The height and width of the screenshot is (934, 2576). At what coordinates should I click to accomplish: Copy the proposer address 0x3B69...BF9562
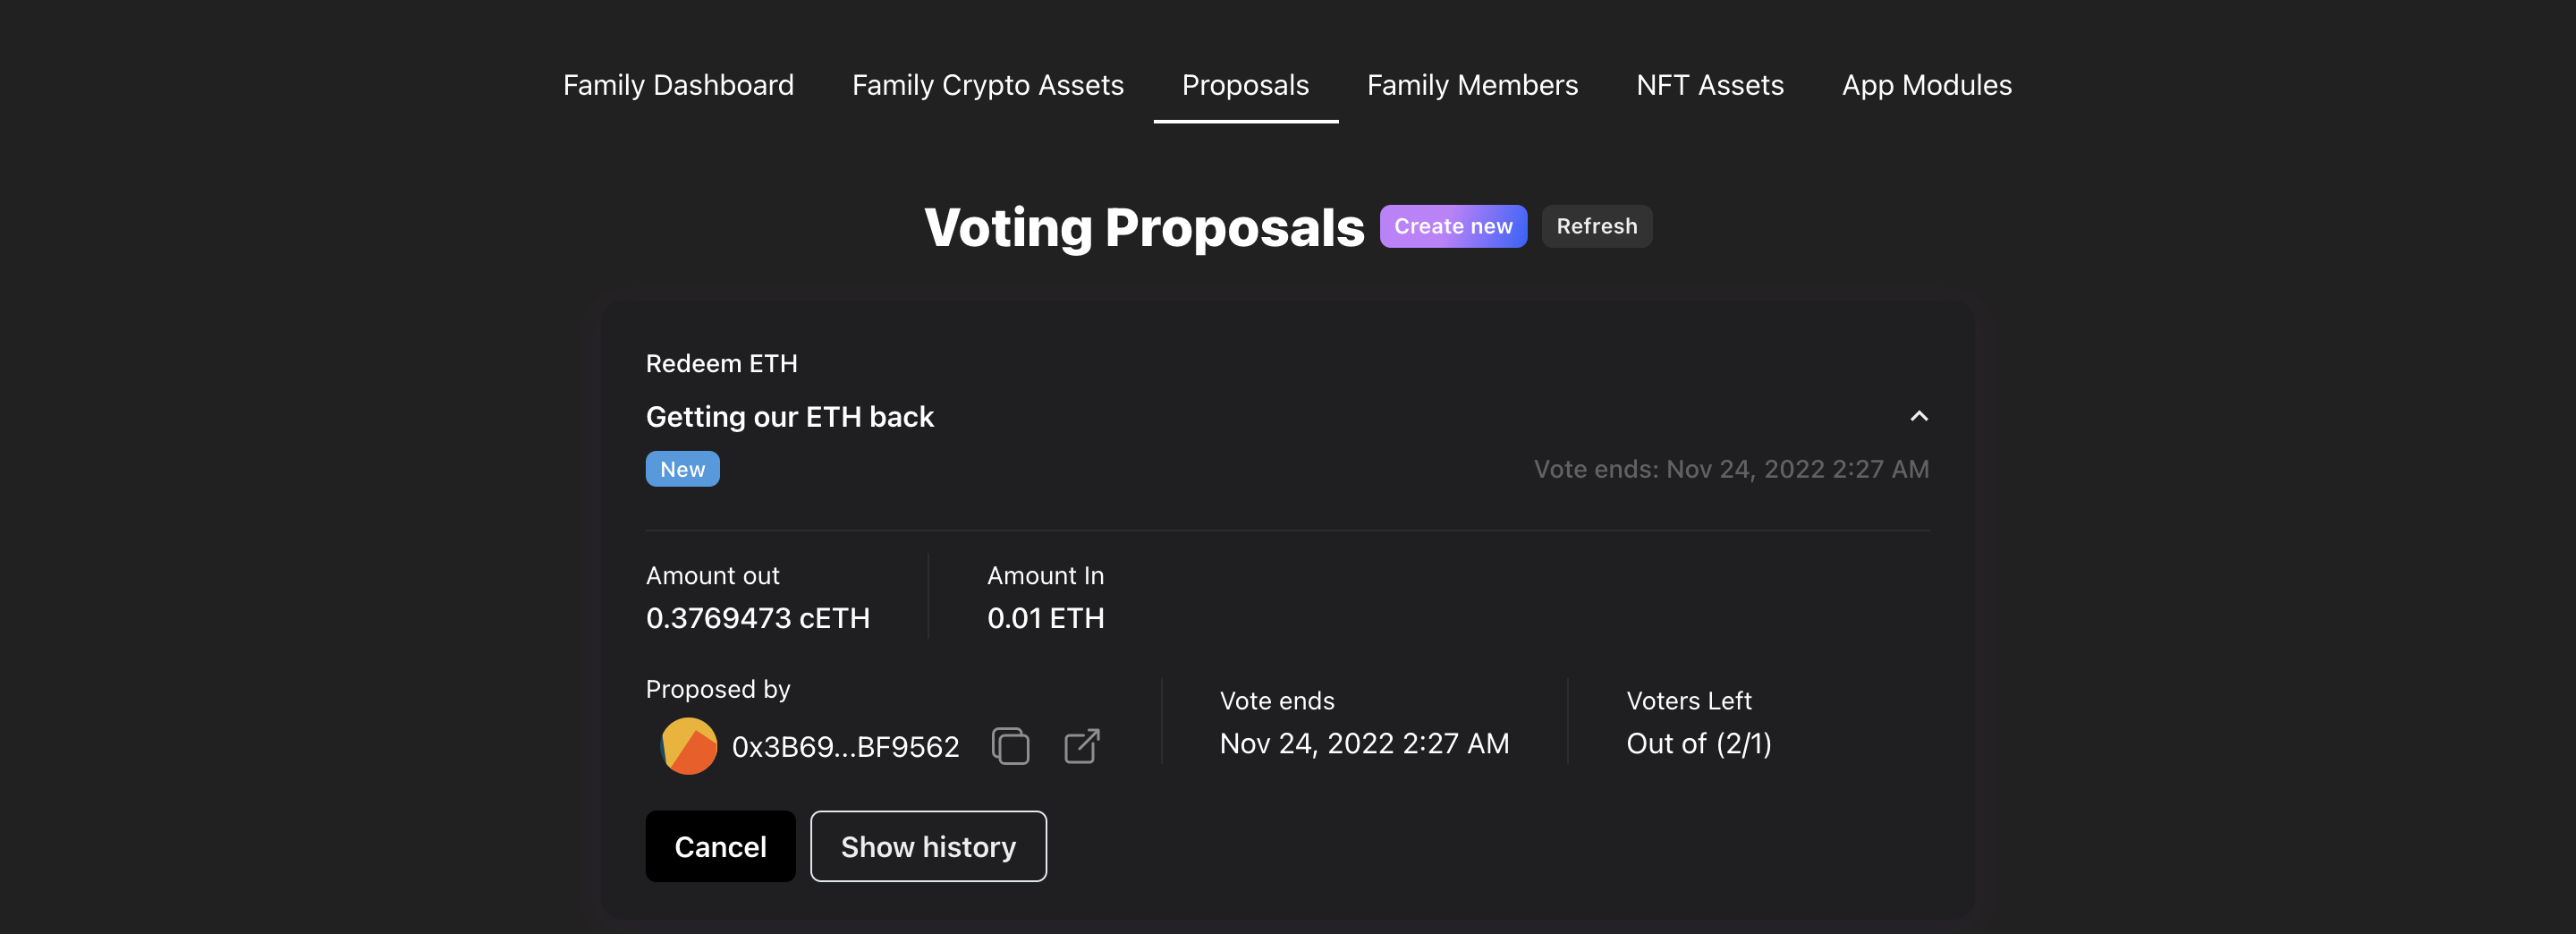[x=1010, y=746]
